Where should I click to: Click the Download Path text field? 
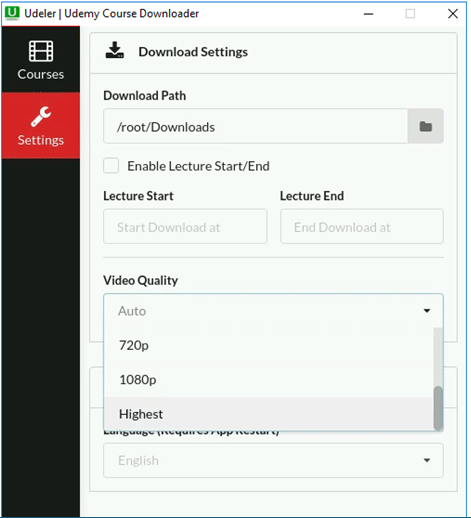point(256,126)
